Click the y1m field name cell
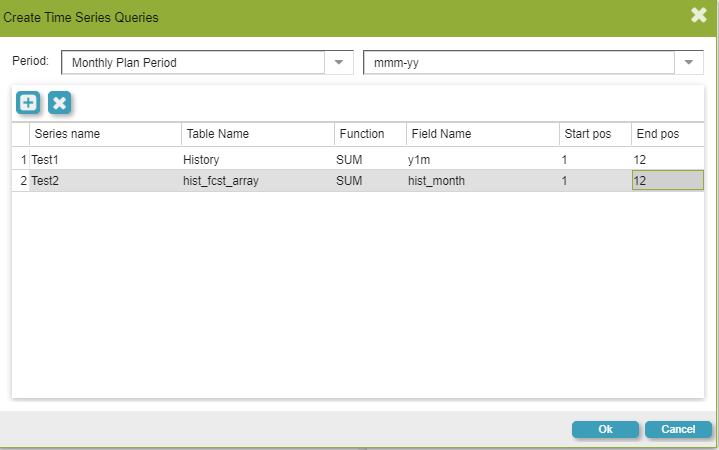 [481, 158]
